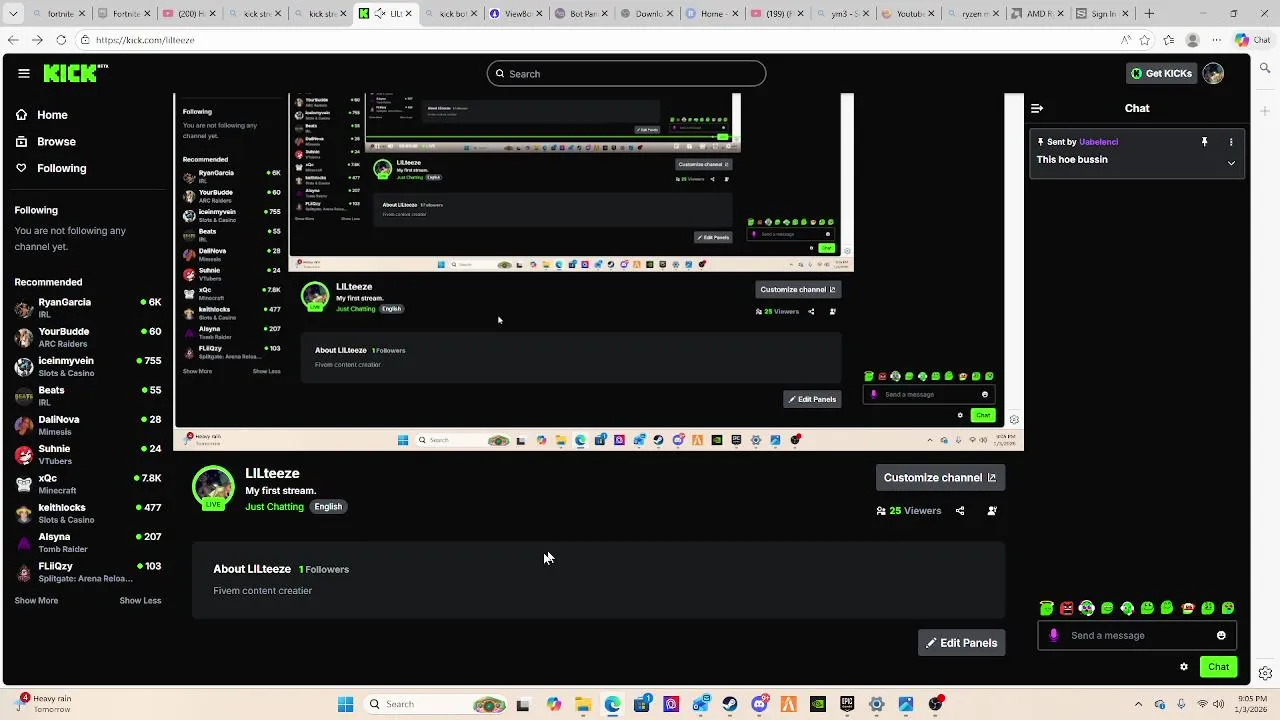This screenshot has width=1280, height=720.
Task: Insert the angry red emote
Action: coord(1067,608)
